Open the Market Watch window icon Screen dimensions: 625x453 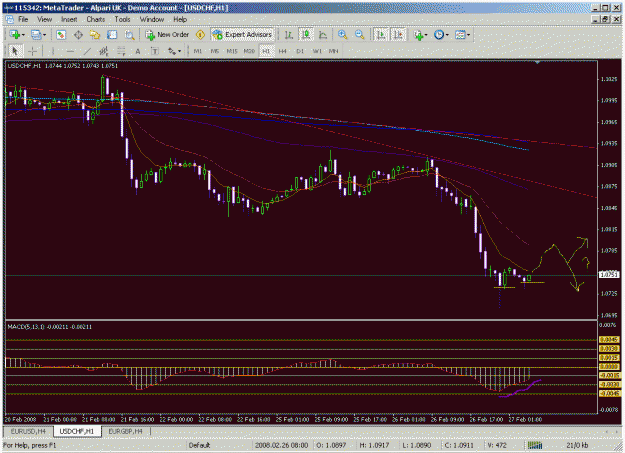pyautogui.click(x=61, y=35)
